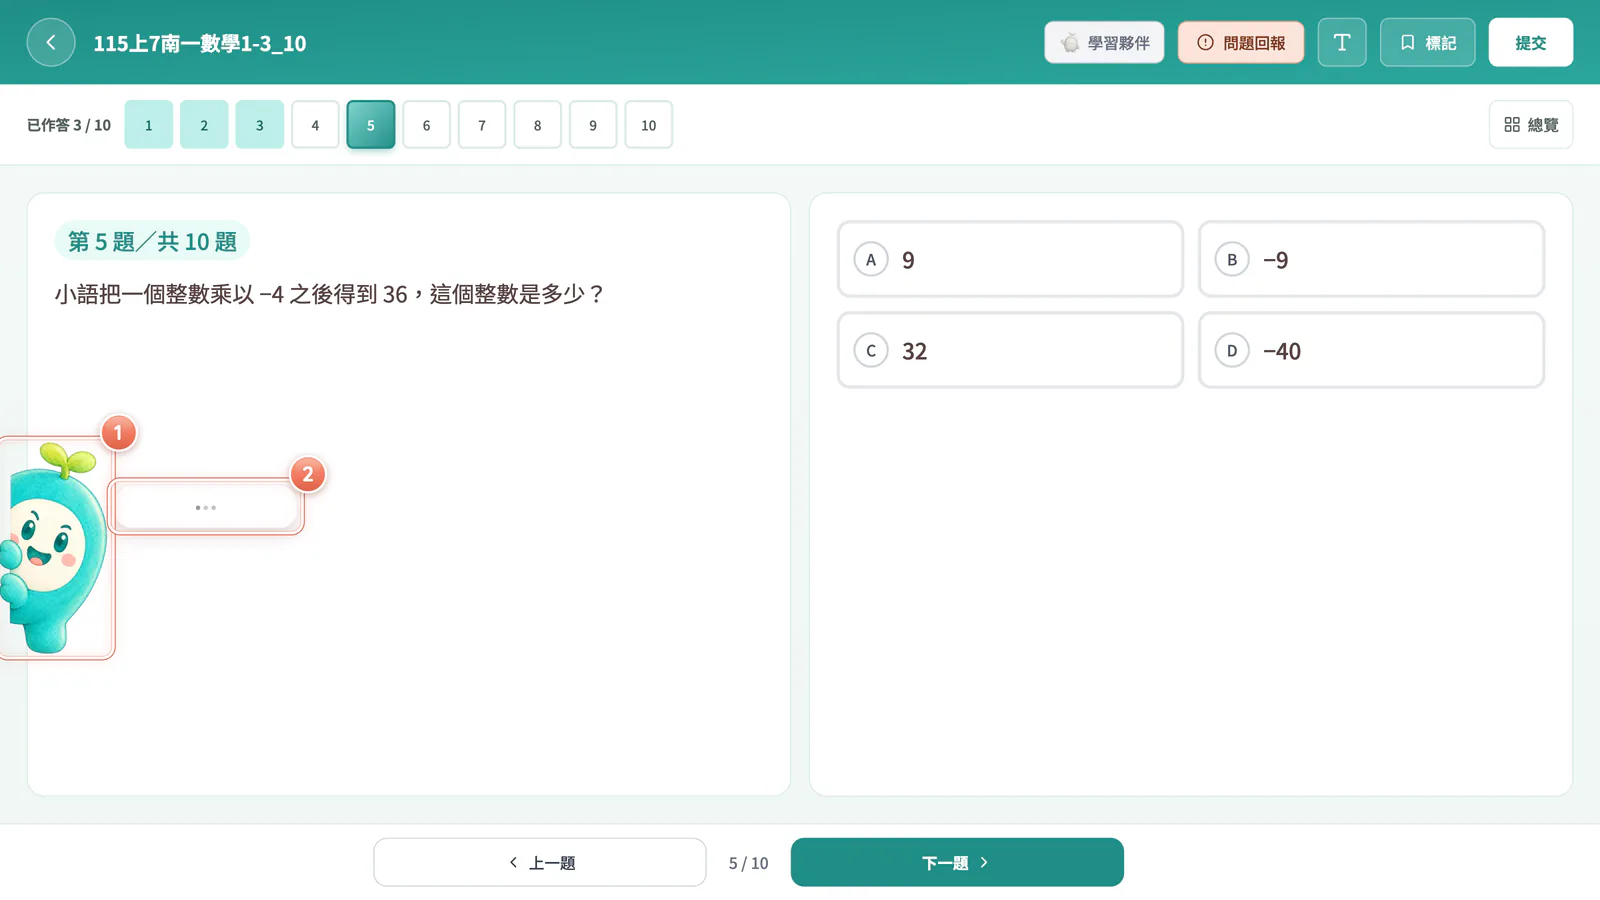Image resolution: width=1600 pixels, height=900 pixels.
Task: Click the 問題回報 report button
Action: [1241, 42]
